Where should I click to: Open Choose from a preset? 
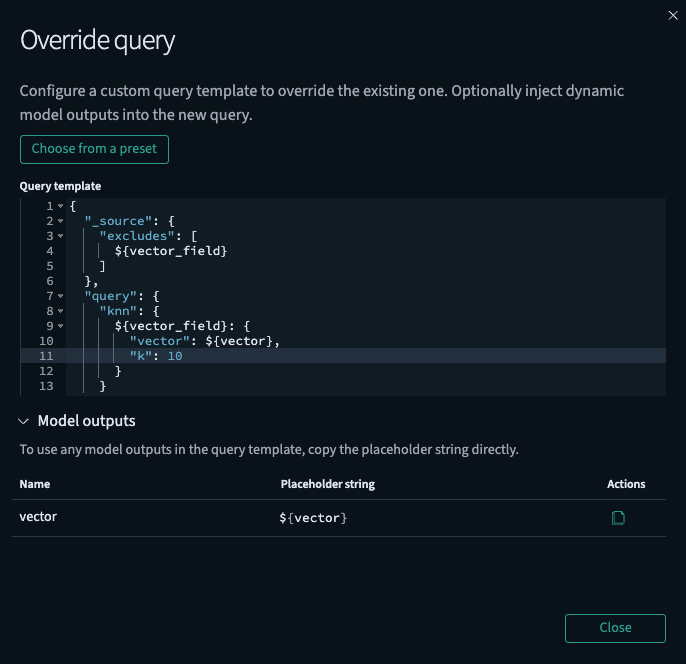tap(94, 149)
